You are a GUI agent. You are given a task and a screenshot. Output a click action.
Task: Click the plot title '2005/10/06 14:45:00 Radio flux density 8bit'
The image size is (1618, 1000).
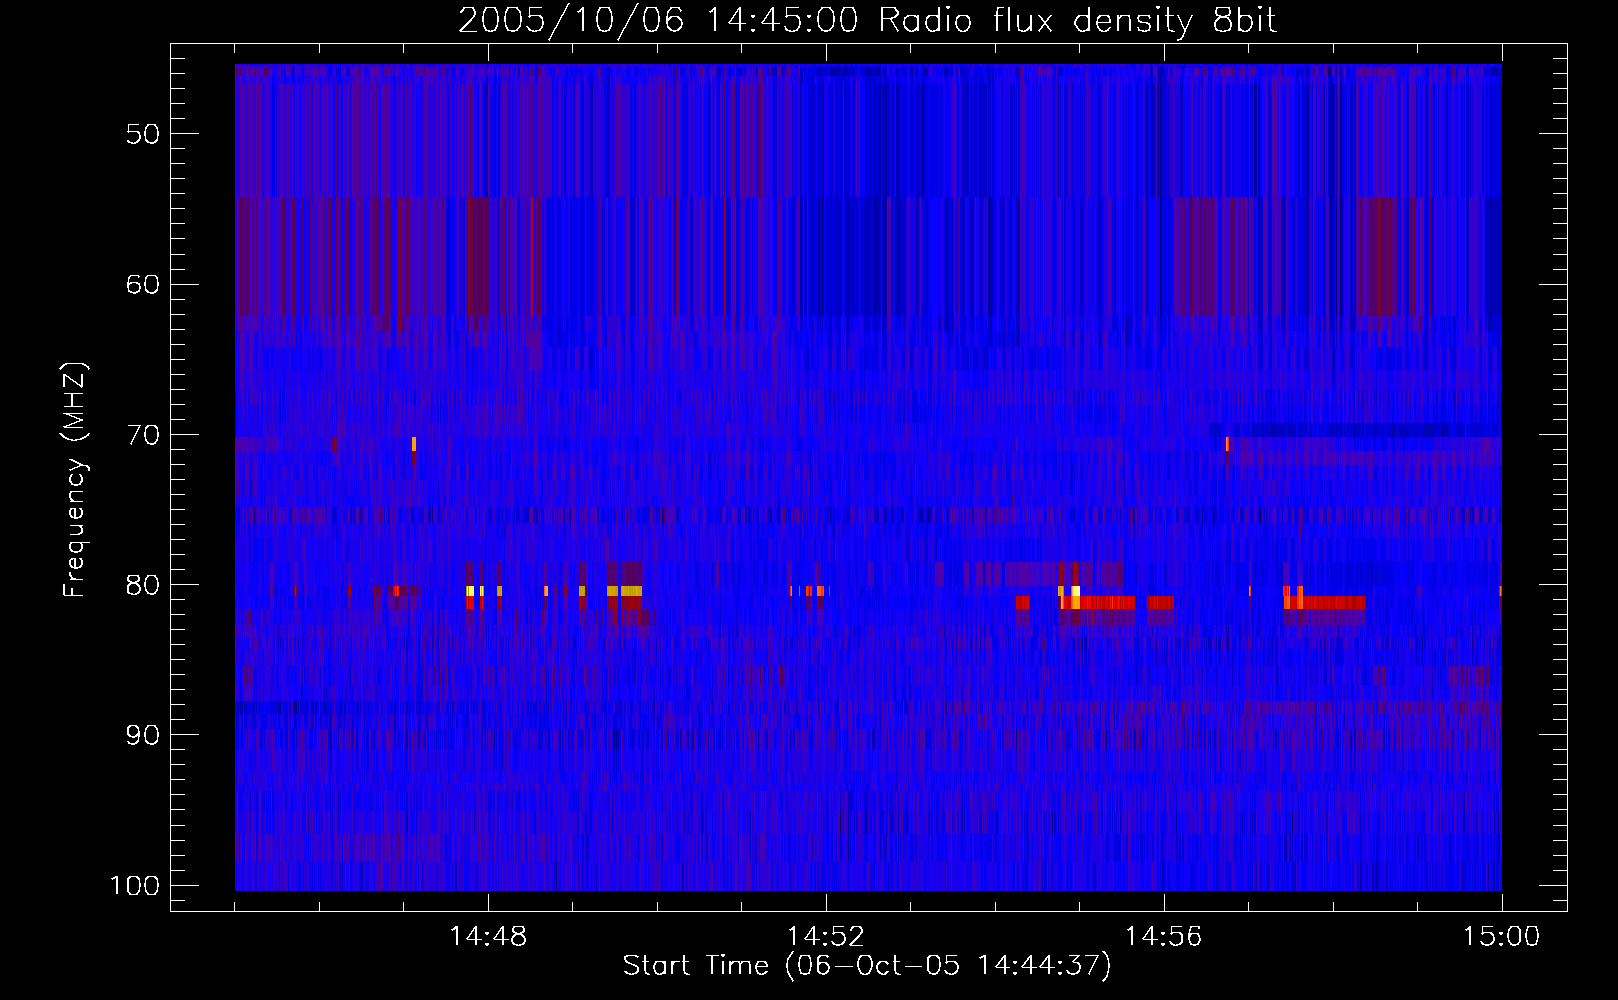[867, 20]
